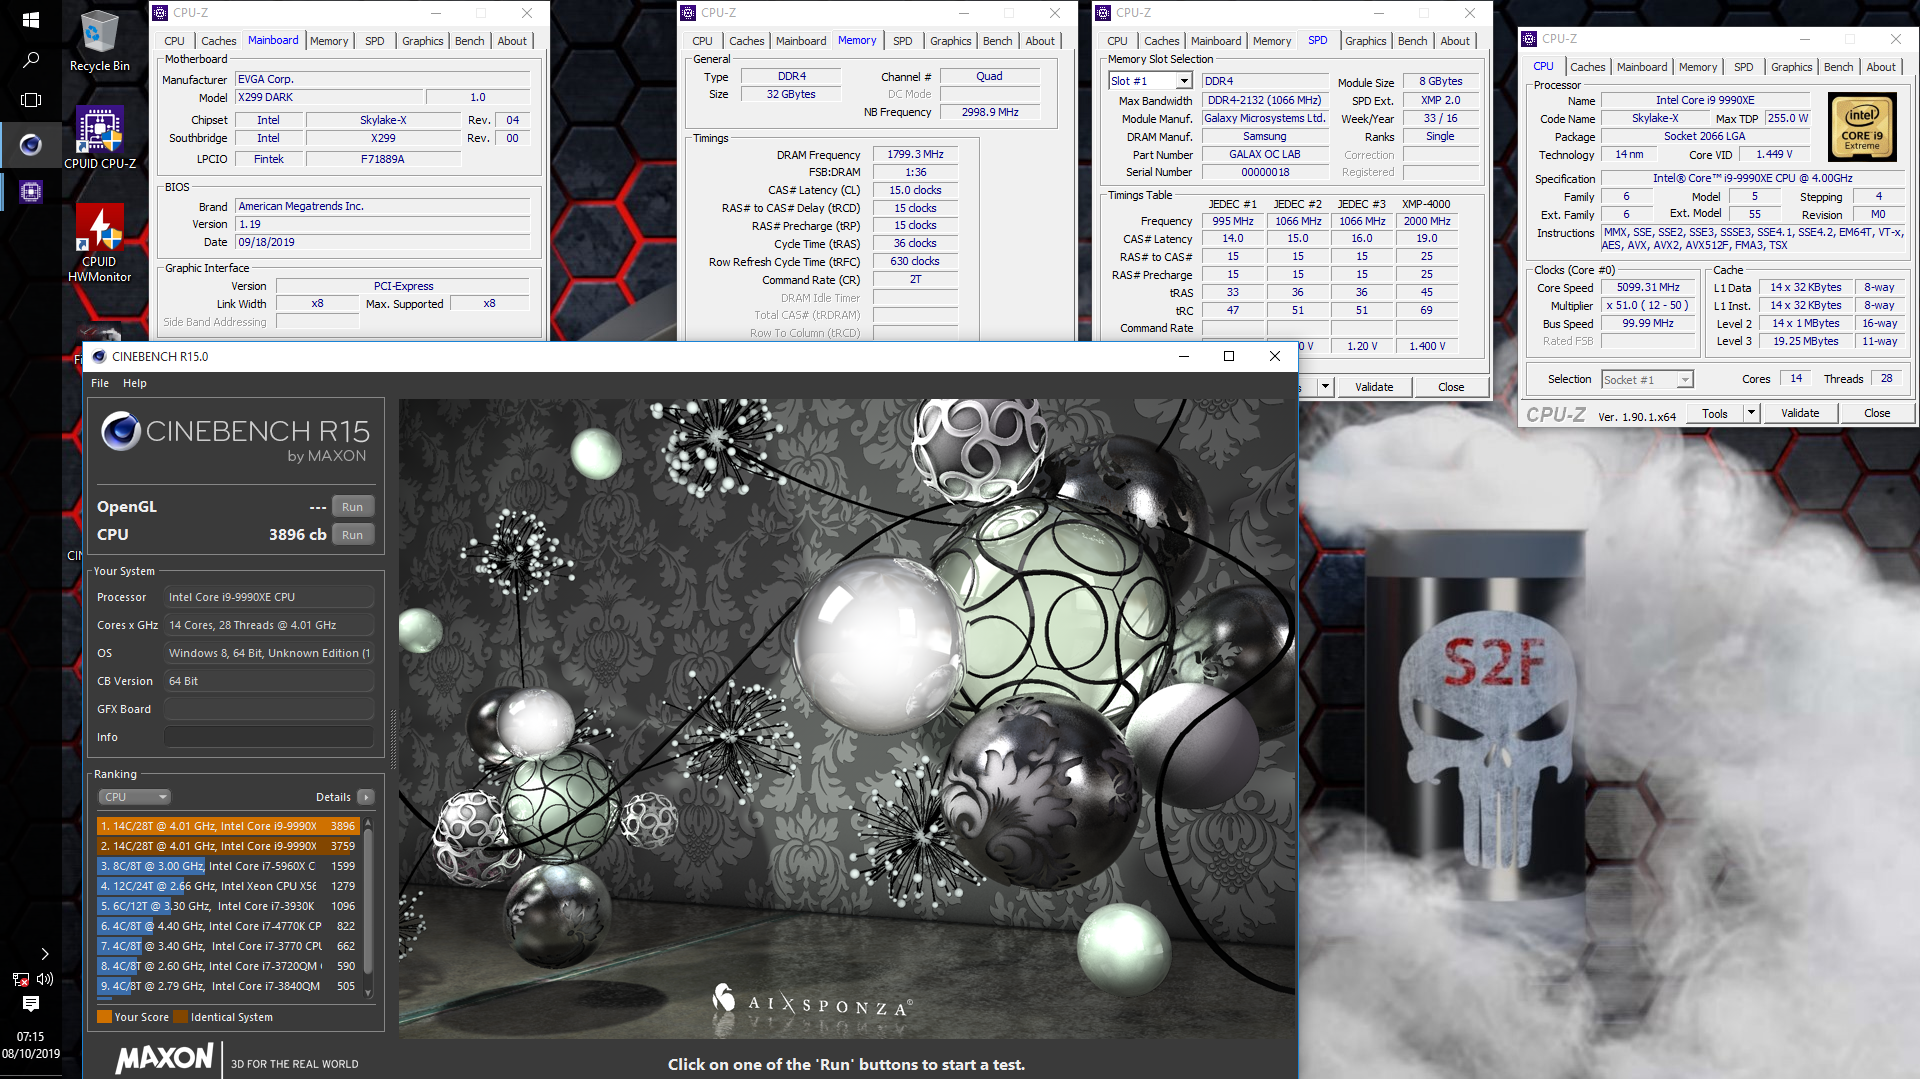
Task: Click Close in the rightmost CPU-Z window
Action: coord(1877,413)
